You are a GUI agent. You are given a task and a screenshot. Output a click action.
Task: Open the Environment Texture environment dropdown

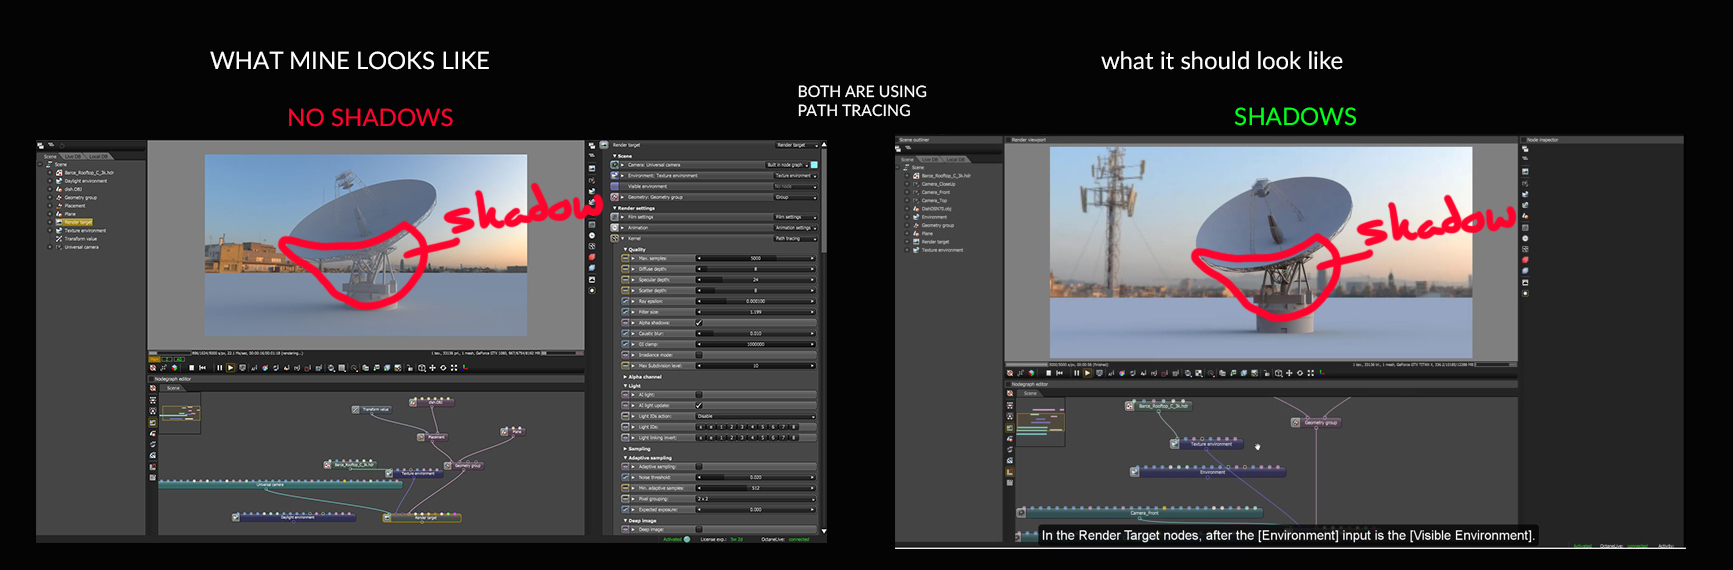tap(796, 175)
